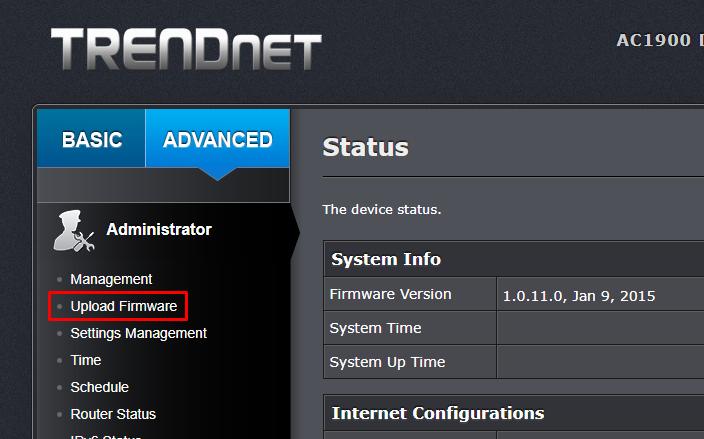Open the Time settings link
Screen dimensions: 704x439
[x=86, y=360]
